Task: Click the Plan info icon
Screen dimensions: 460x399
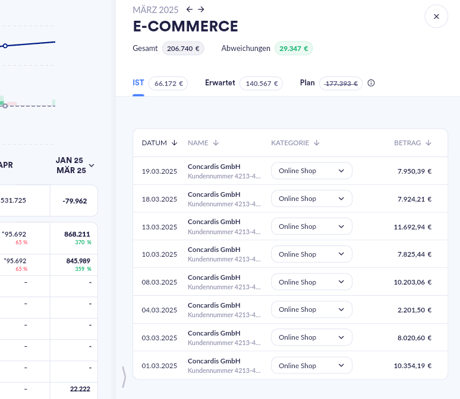Action: coord(371,83)
